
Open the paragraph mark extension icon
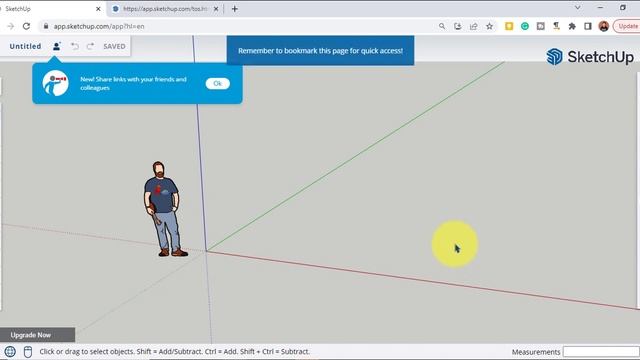[x=556, y=26]
